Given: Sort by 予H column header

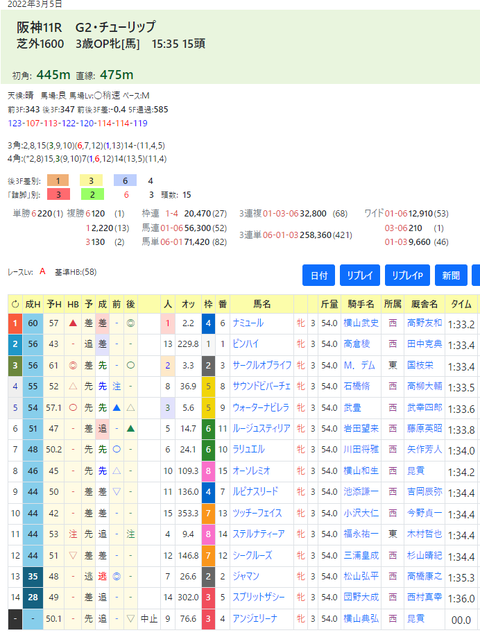Looking at the screenshot, I should click(x=54, y=304).
